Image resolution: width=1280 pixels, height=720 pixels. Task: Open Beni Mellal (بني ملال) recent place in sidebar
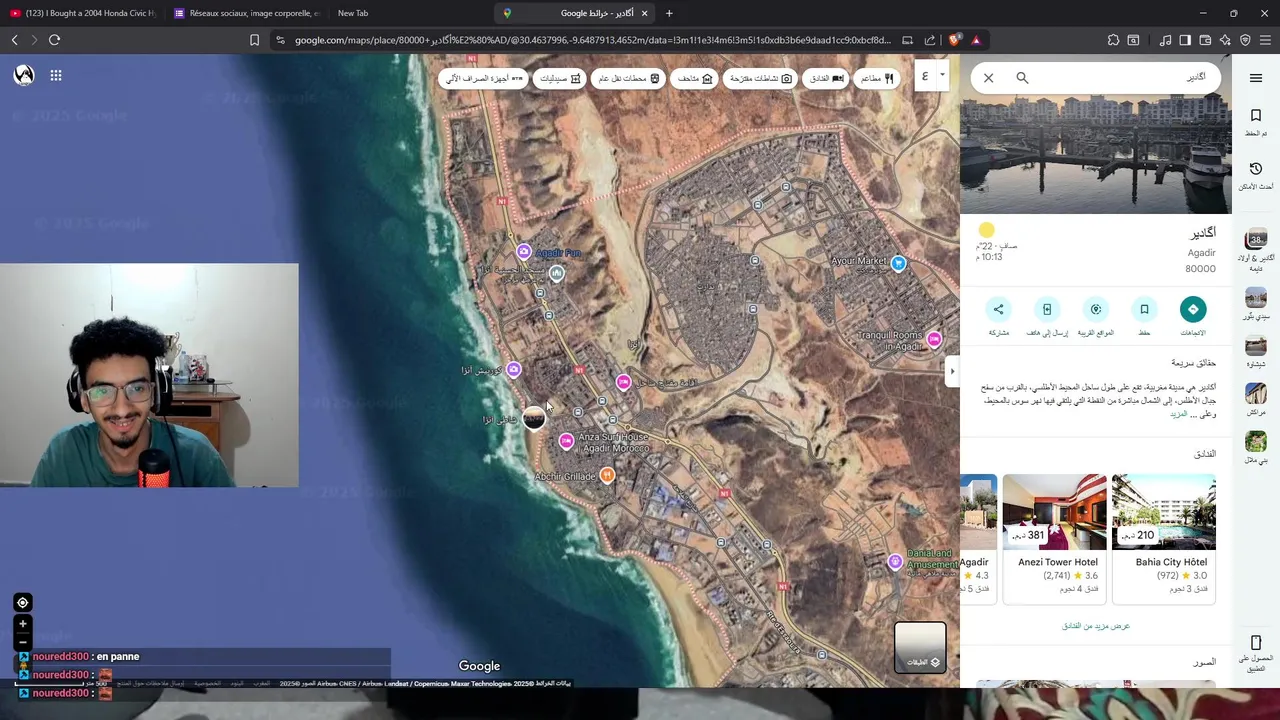(x=1256, y=448)
